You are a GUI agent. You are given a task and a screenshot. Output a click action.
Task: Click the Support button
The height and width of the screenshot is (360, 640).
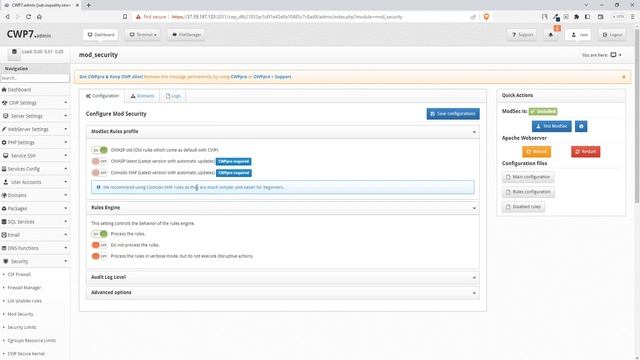click(522, 35)
